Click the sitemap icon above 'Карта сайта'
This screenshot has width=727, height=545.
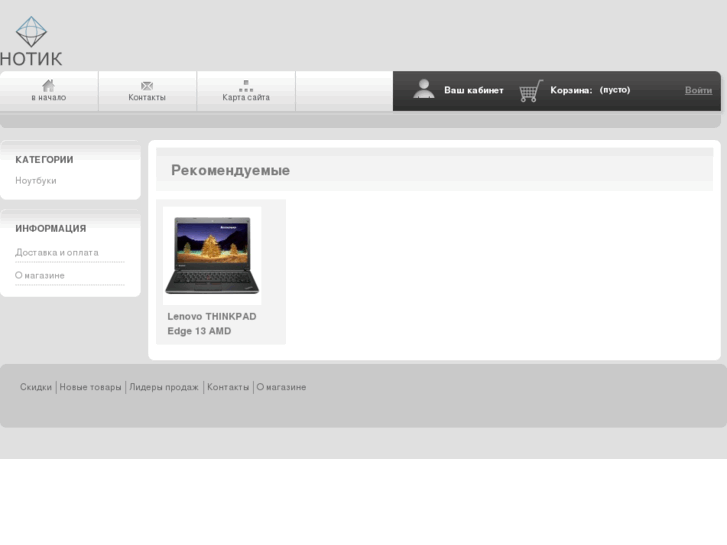(246, 86)
